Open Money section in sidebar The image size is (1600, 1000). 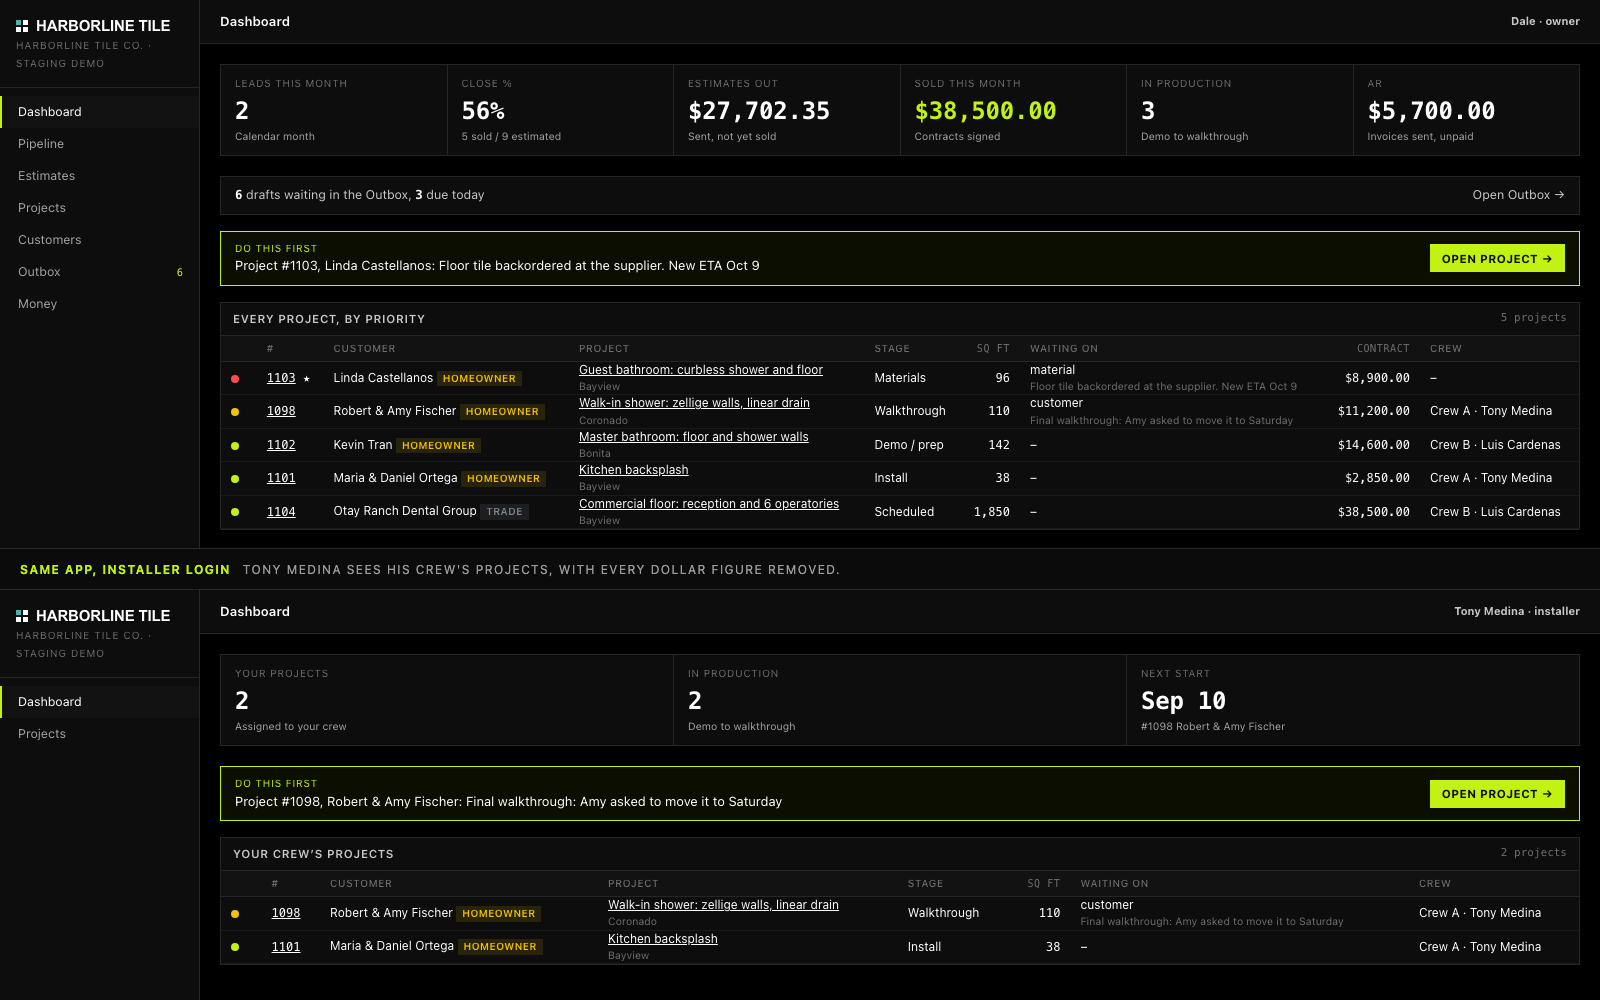(100, 304)
